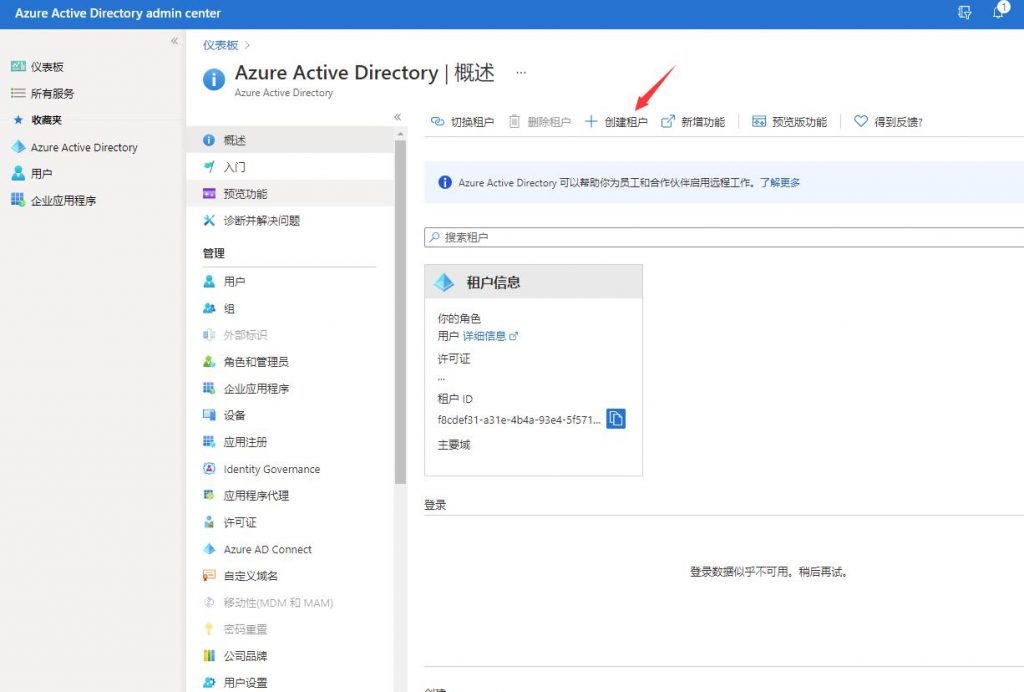Screen dimensions: 1024x692
Task: Click the 预览功能 menu icon
Action: (x=209, y=193)
